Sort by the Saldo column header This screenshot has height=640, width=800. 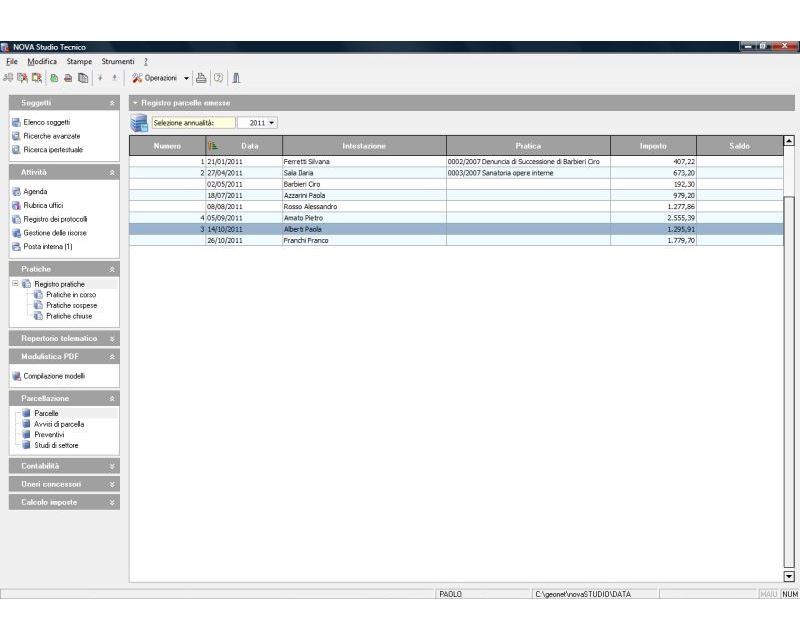tap(739, 146)
